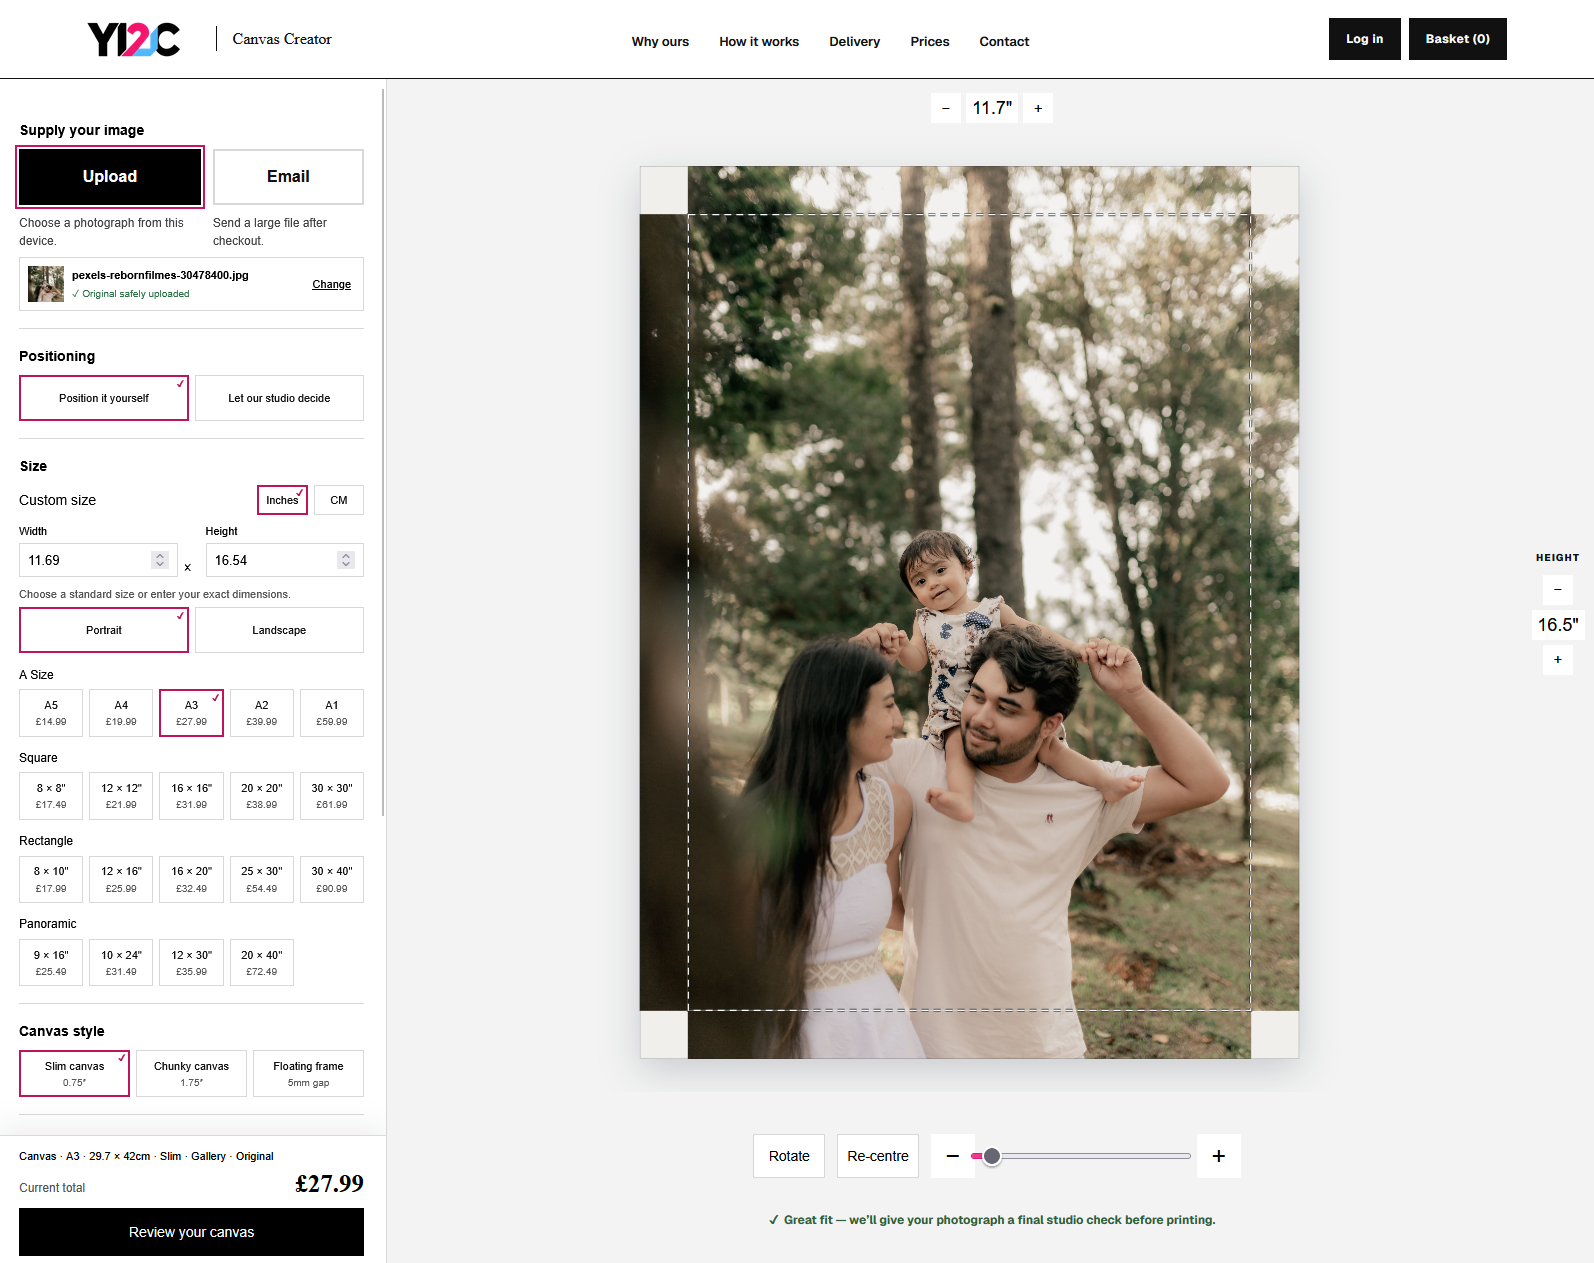Click Change link for uploaded file
The height and width of the screenshot is (1263, 1594).
pyautogui.click(x=331, y=284)
